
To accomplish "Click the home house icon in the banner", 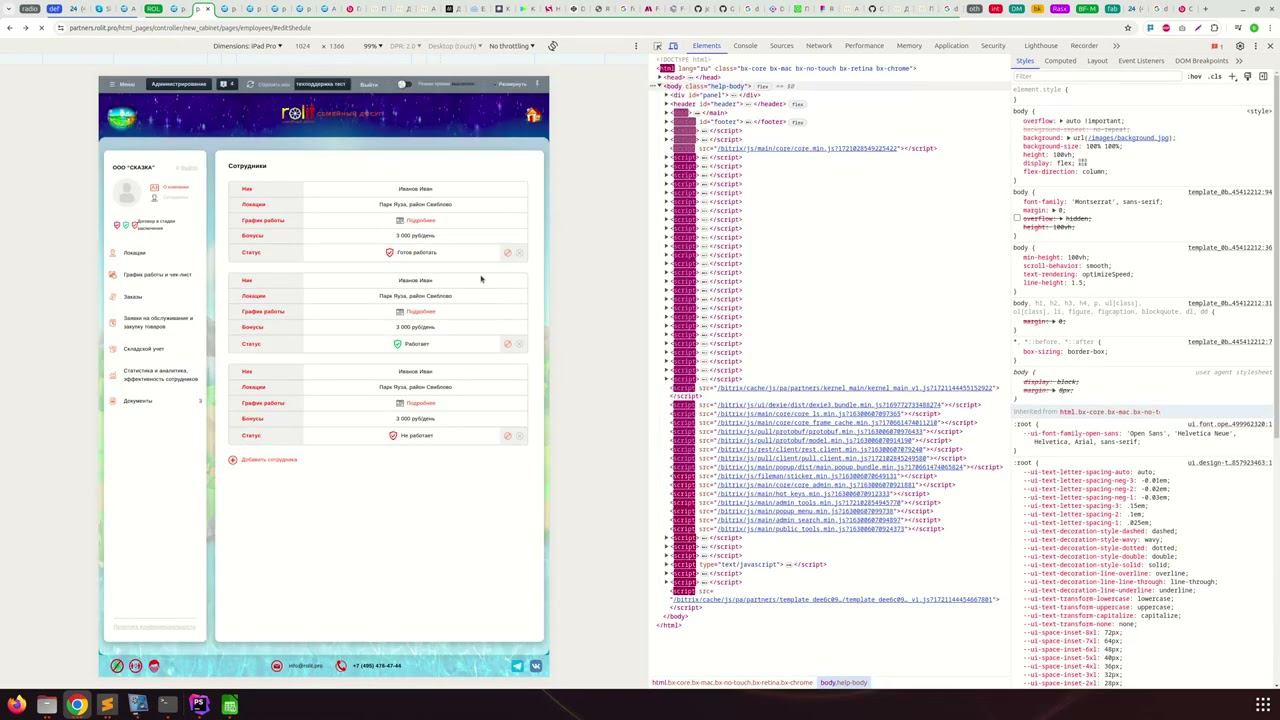I will click(x=533, y=115).
